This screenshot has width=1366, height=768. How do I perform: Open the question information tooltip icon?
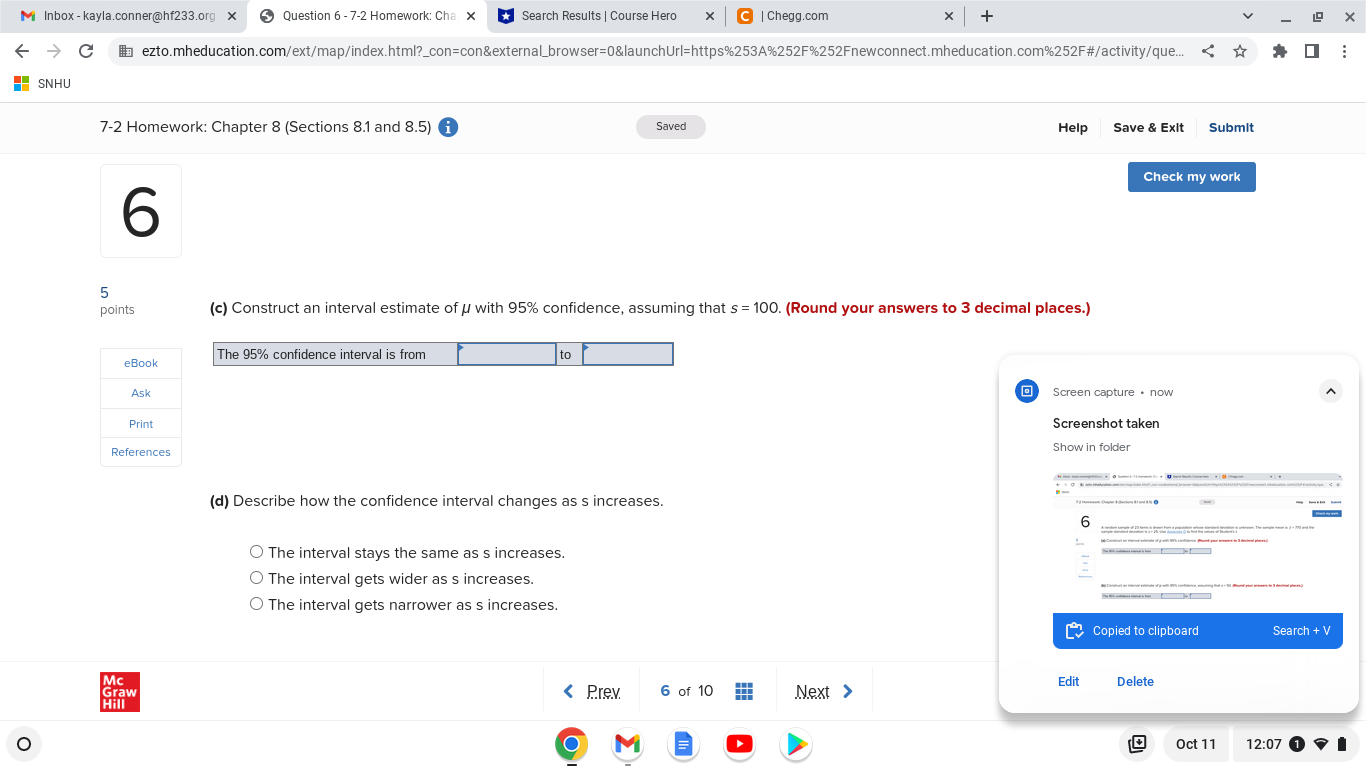tap(448, 127)
